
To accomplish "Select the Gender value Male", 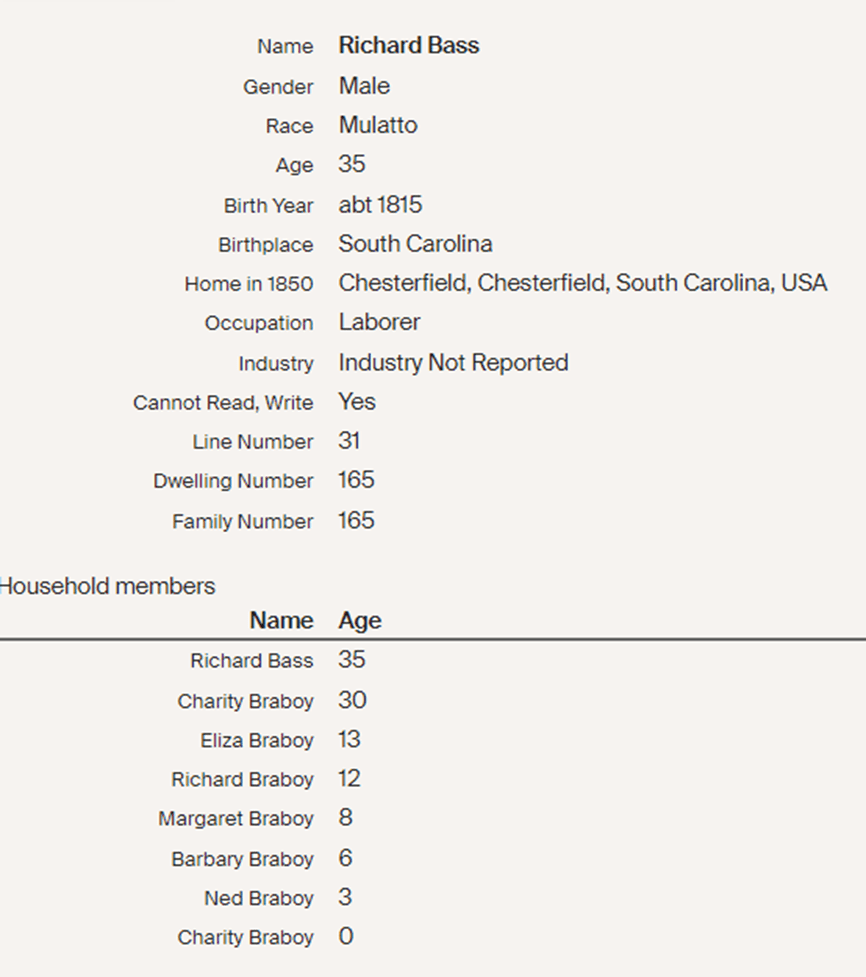I will point(364,86).
